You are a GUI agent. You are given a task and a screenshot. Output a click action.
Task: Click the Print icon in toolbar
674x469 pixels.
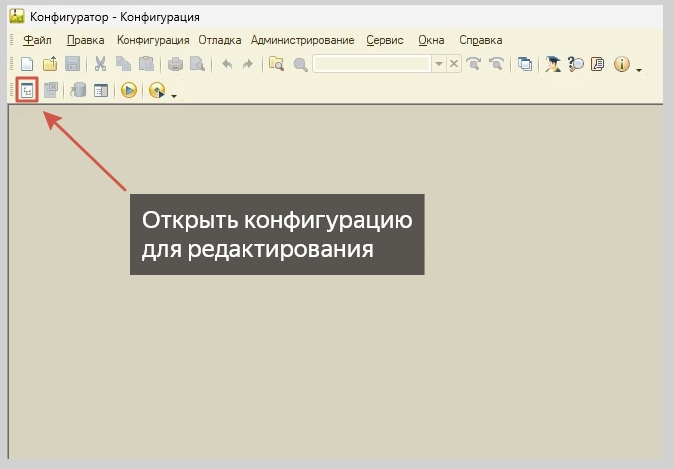click(x=175, y=64)
